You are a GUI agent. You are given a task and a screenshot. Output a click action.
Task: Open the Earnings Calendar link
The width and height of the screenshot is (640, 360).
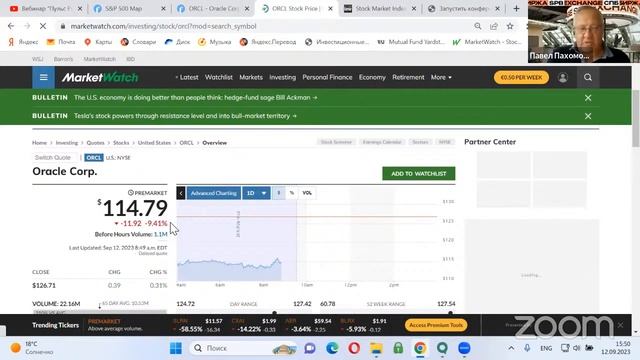382,142
